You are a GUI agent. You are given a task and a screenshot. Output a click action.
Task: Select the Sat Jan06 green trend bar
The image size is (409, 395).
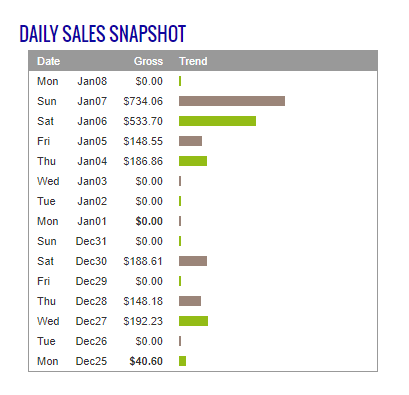click(217, 121)
